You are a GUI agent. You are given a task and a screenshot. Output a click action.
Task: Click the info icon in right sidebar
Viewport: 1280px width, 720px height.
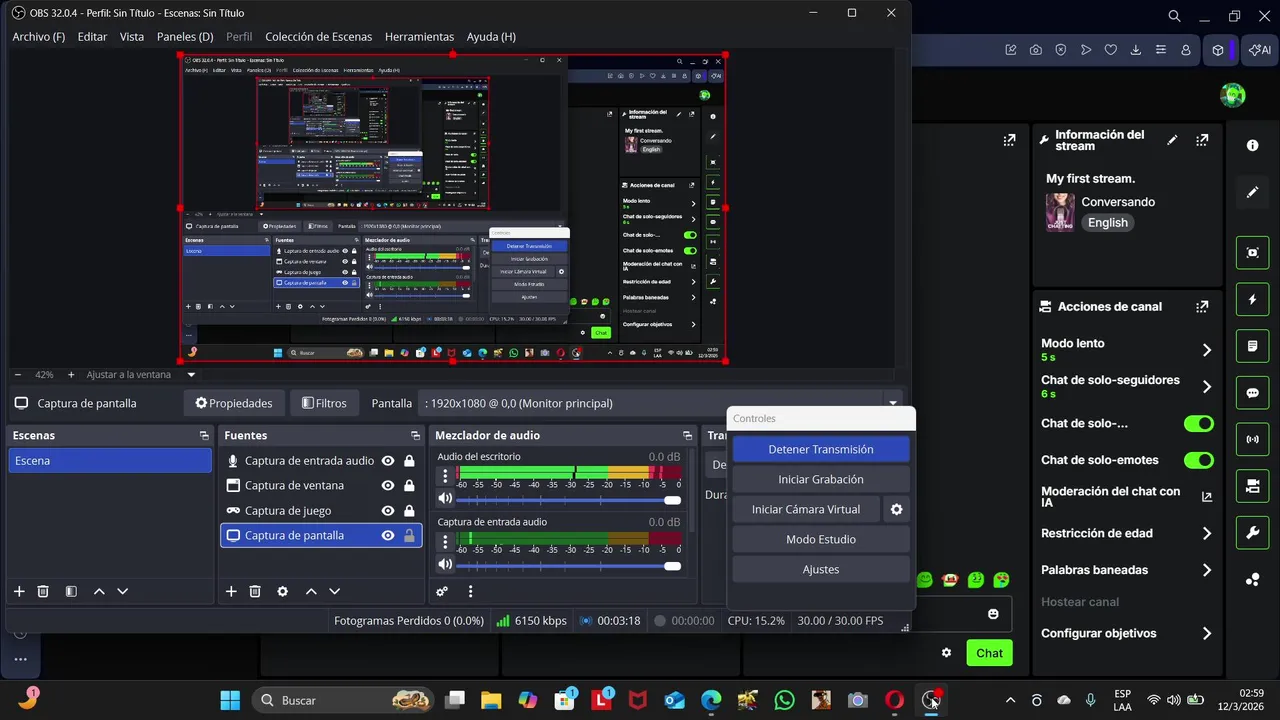pyautogui.click(x=1252, y=145)
